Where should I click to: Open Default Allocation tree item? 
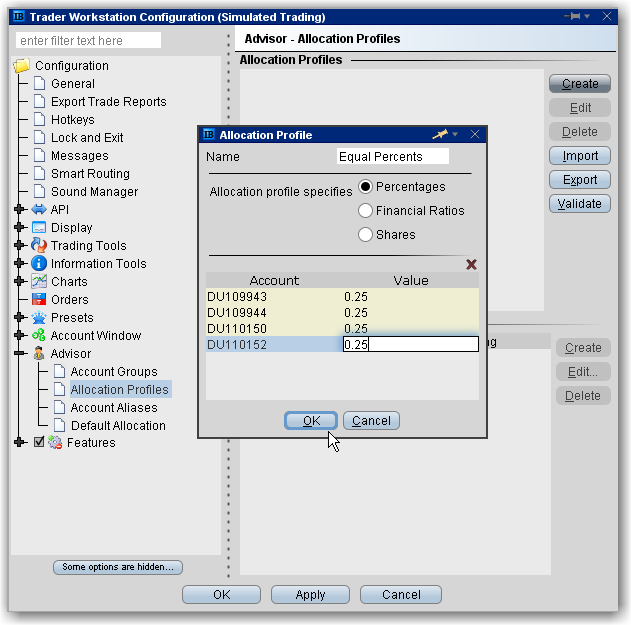[117, 426]
